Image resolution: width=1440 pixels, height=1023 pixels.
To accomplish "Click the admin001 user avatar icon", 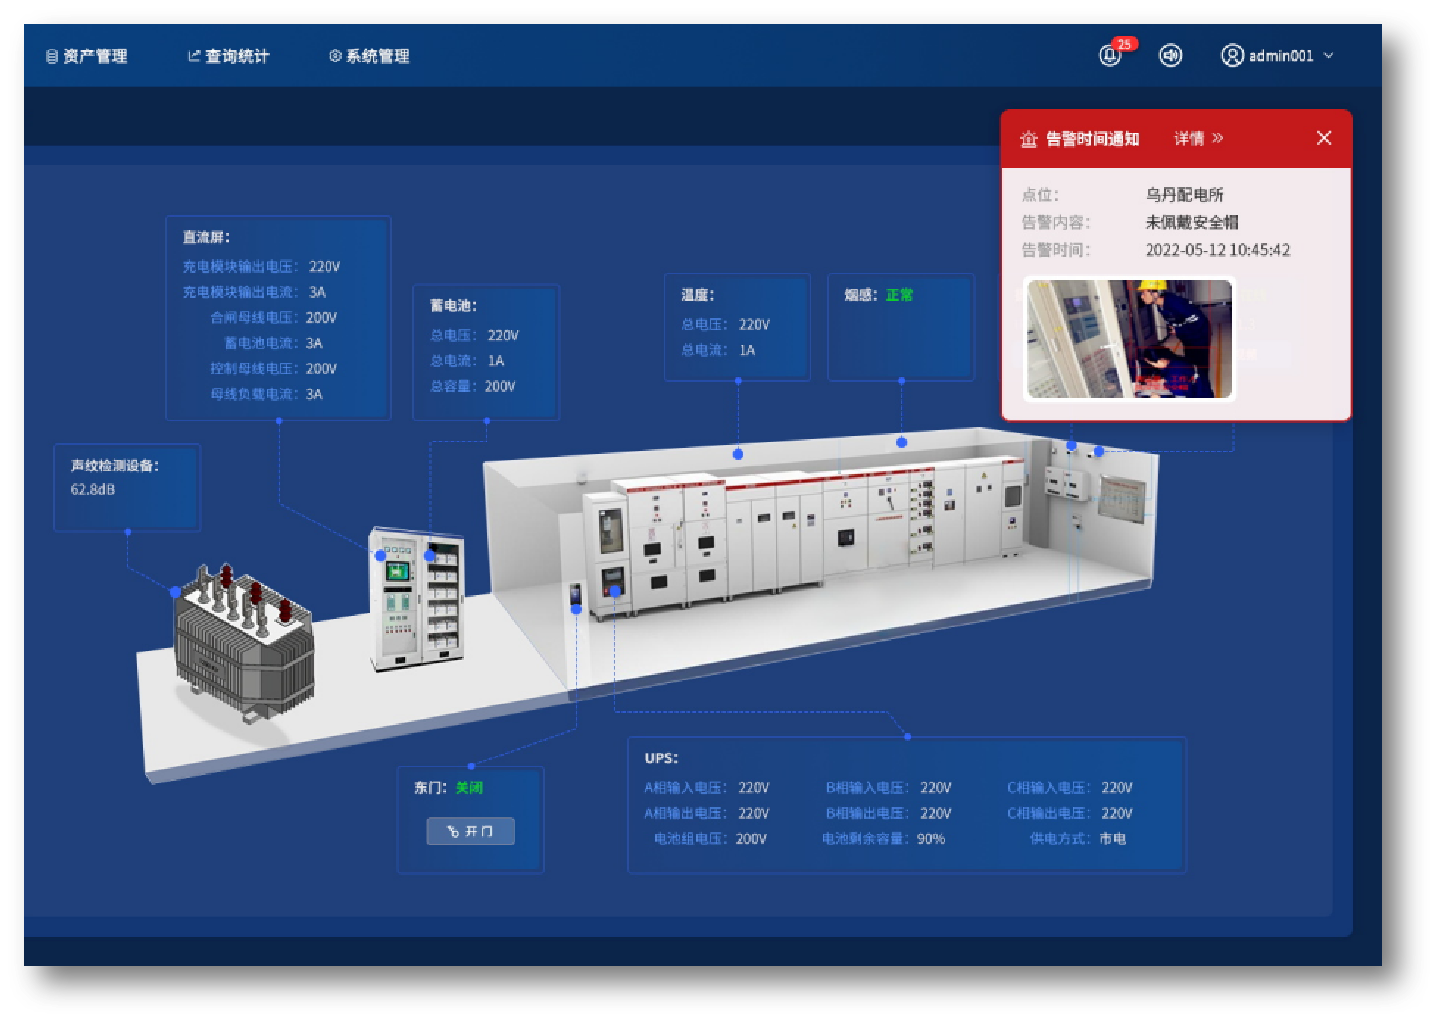I will coord(1232,56).
